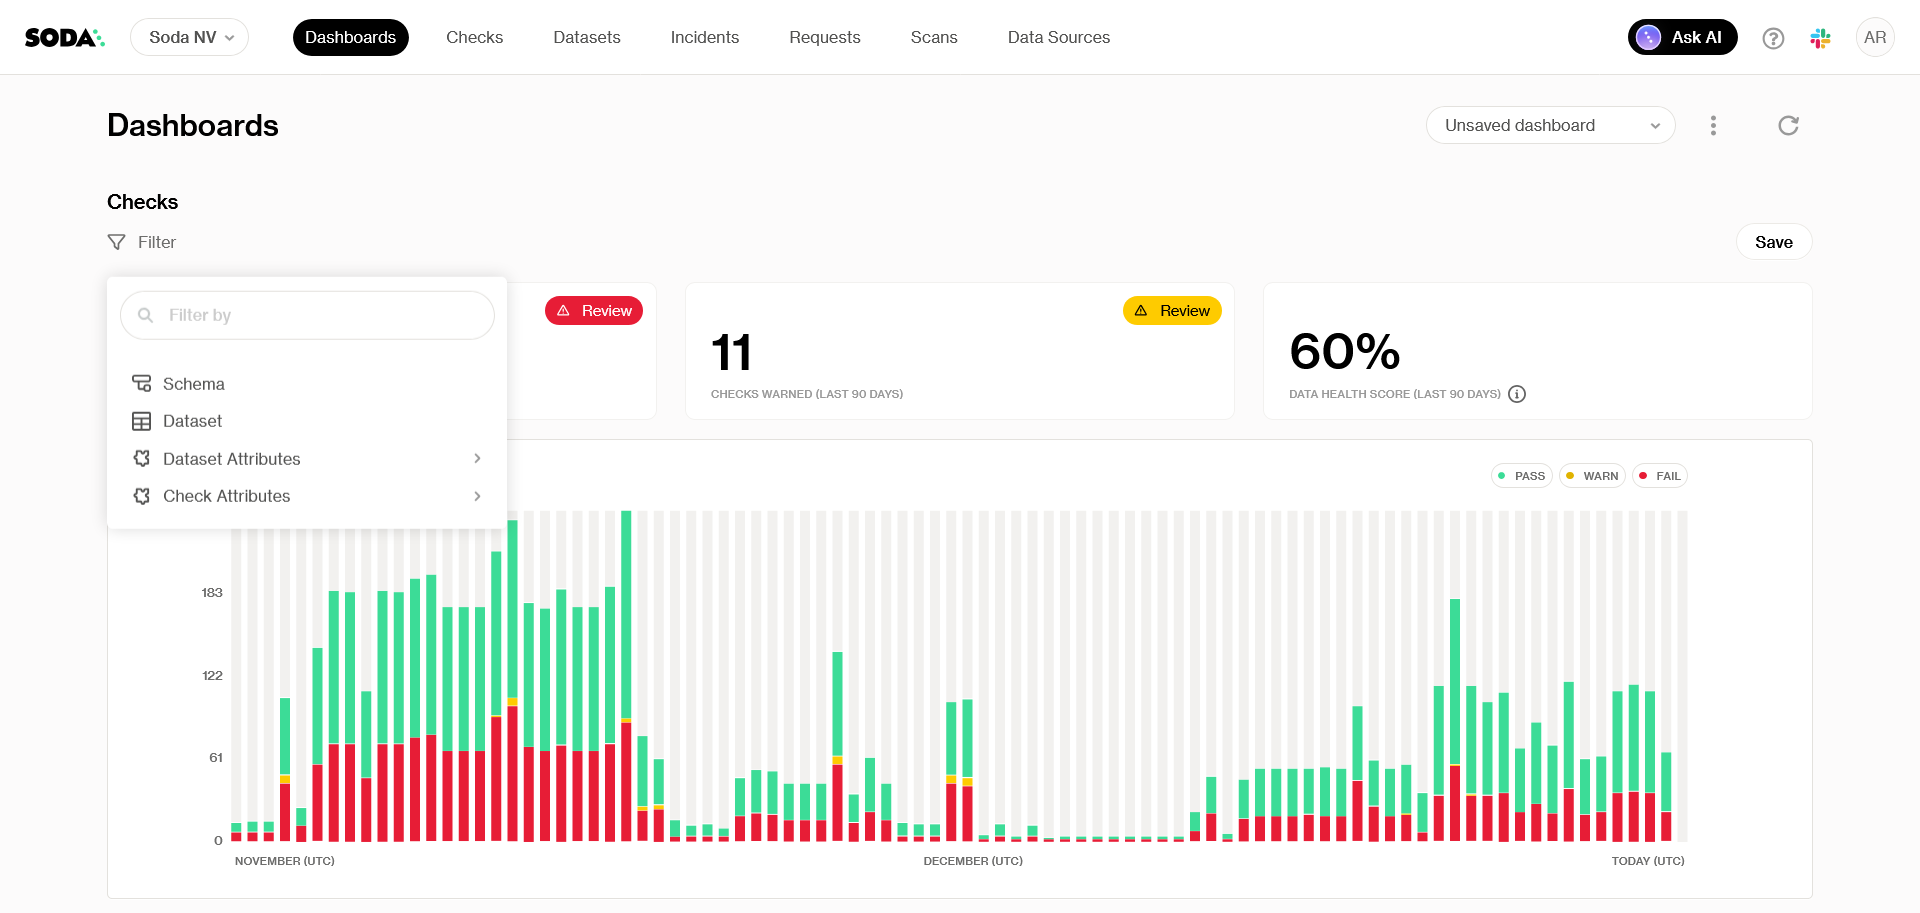Click the yellow Review badge
This screenshot has width=1920, height=913.
1172,311
